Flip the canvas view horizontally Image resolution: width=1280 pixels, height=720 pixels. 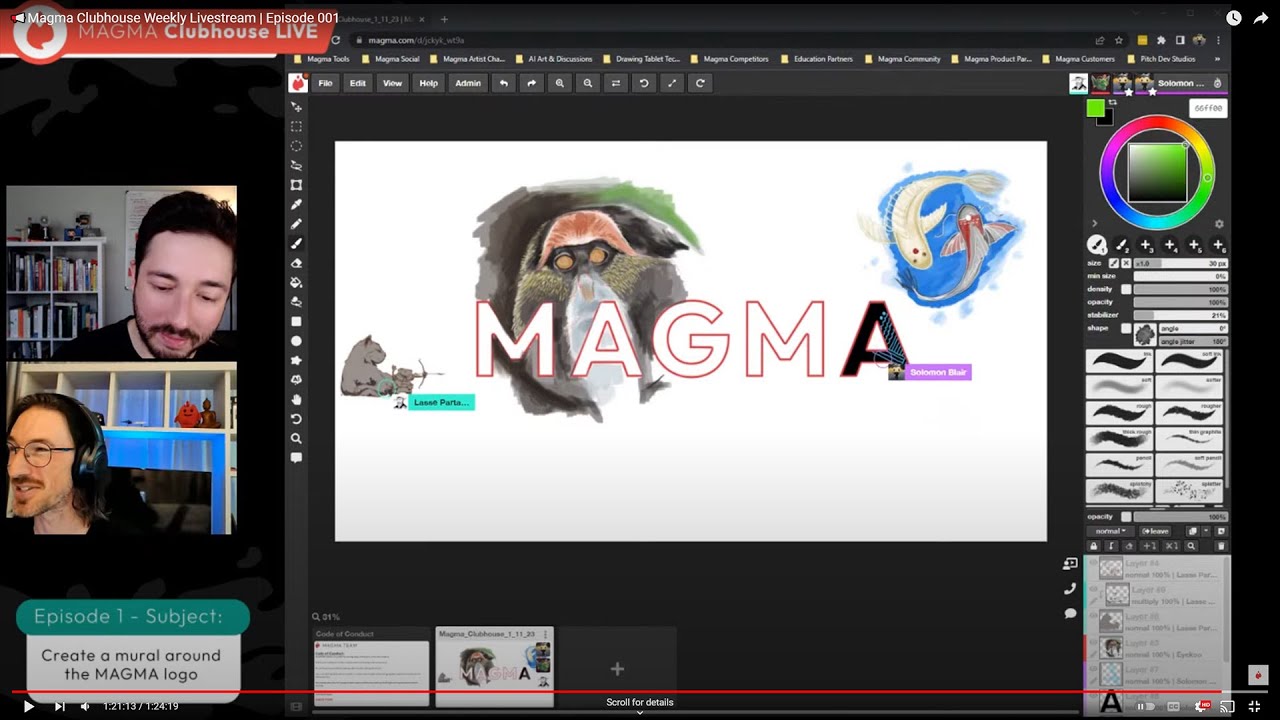(615, 83)
